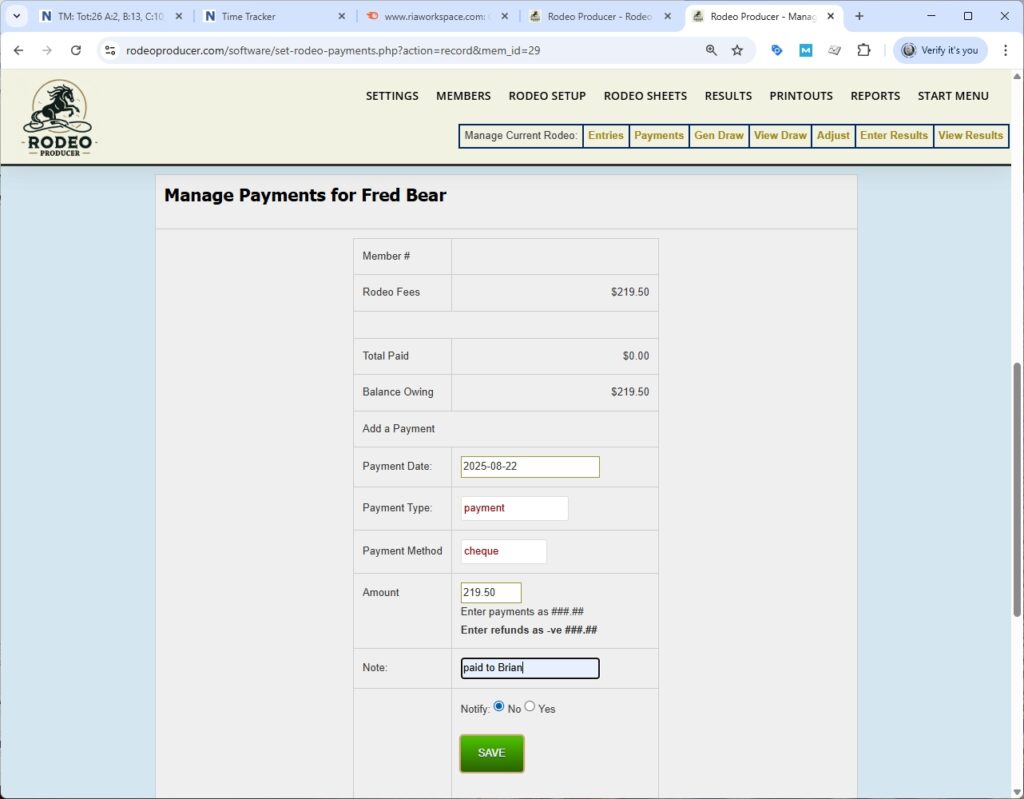Click Enter Results in the rodeo toolbar
Screen dimensions: 1024x799
893,135
